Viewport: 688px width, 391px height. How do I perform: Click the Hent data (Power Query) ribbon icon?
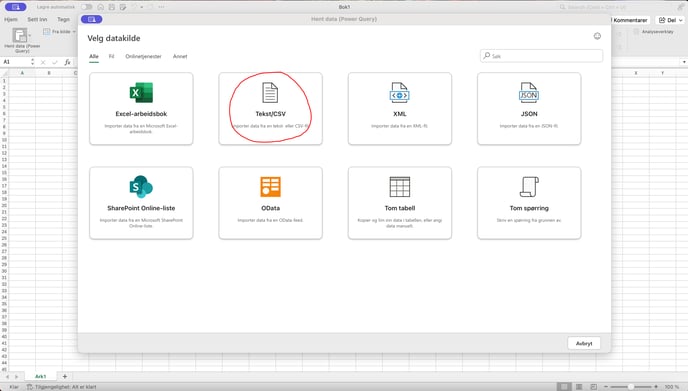click(x=20, y=35)
